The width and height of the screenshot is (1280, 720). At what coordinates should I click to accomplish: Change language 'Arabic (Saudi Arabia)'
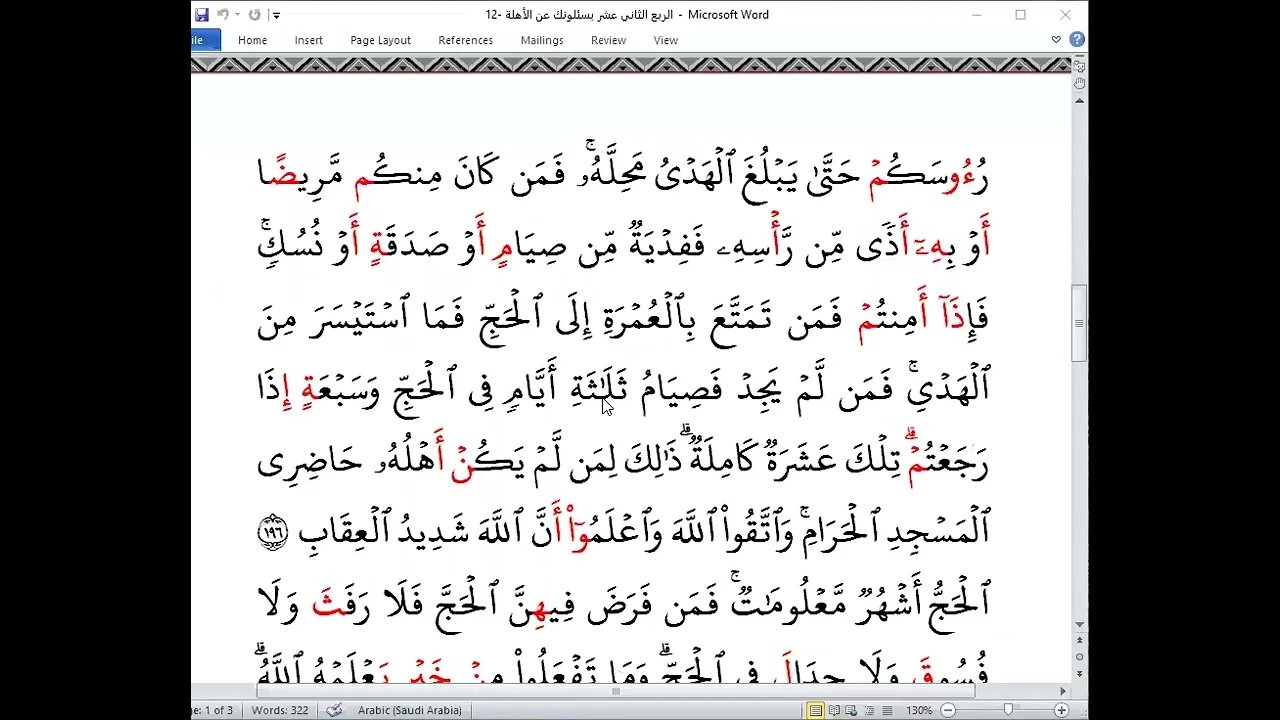coord(410,710)
